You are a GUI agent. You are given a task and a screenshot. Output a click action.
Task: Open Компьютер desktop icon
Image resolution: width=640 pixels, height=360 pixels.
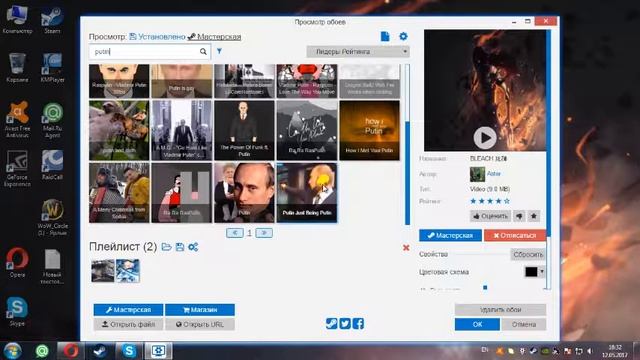tap(17, 20)
